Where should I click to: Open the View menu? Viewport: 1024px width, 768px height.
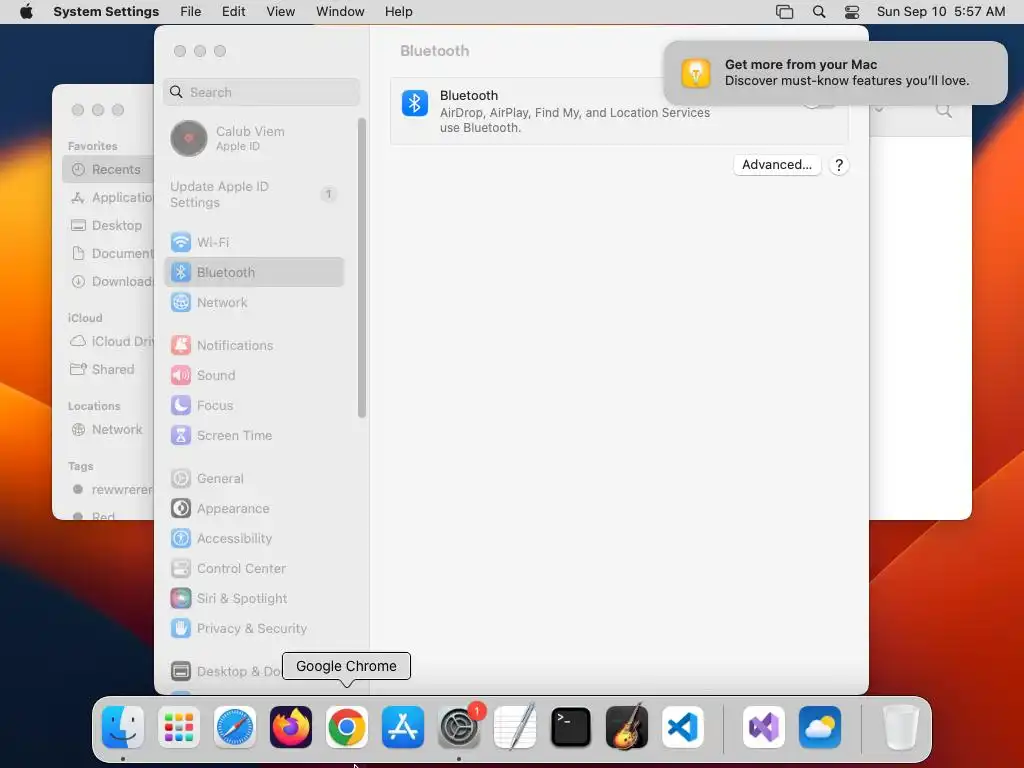tap(280, 12)
